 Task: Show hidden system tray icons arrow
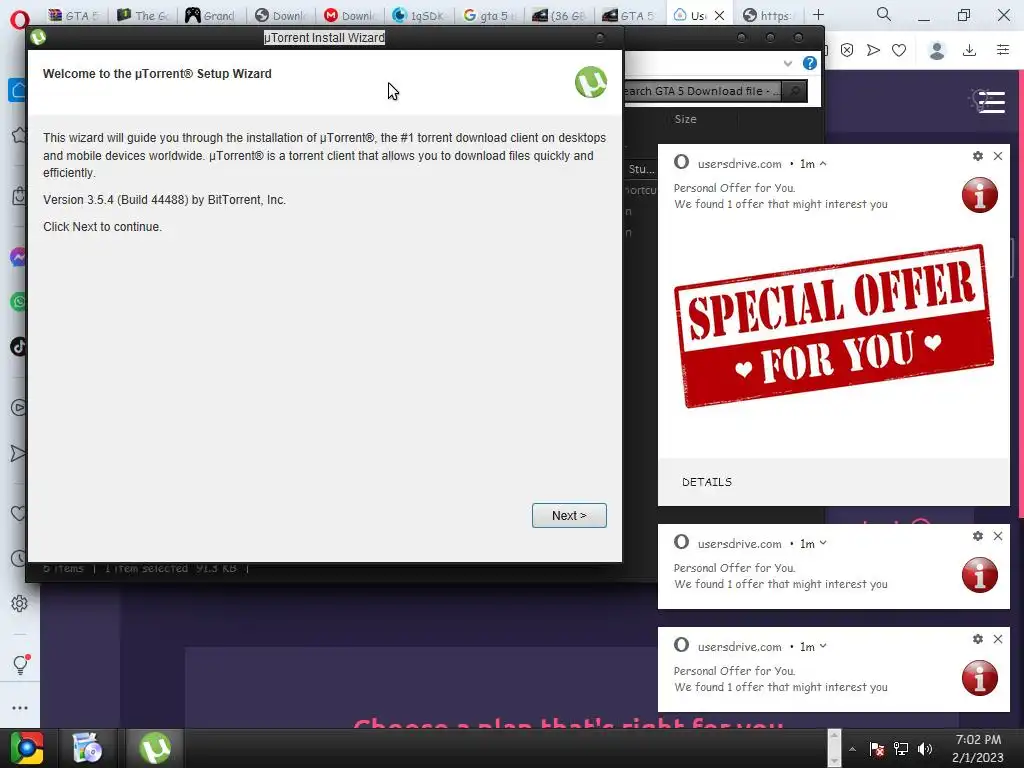coord(852,749)
